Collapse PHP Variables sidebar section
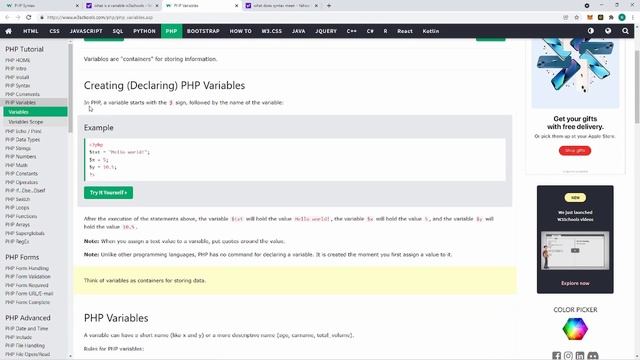 point(34,102)
